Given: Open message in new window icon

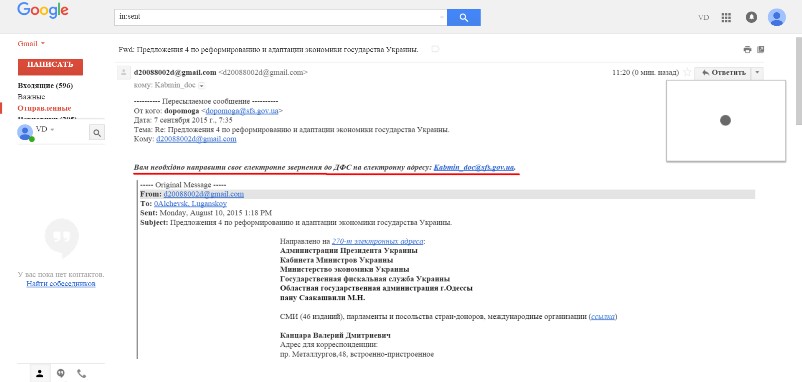Looking at the screenshot, I should (761, 50).
